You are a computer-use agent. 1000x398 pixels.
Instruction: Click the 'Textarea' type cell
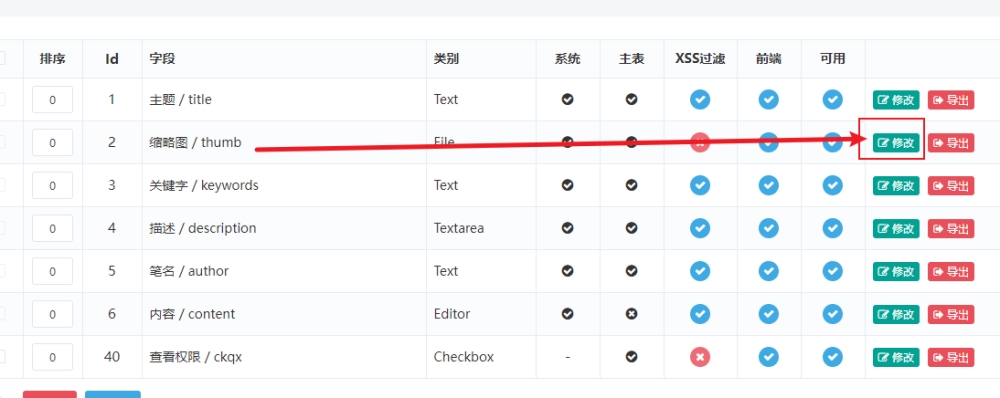click(459, 228)
